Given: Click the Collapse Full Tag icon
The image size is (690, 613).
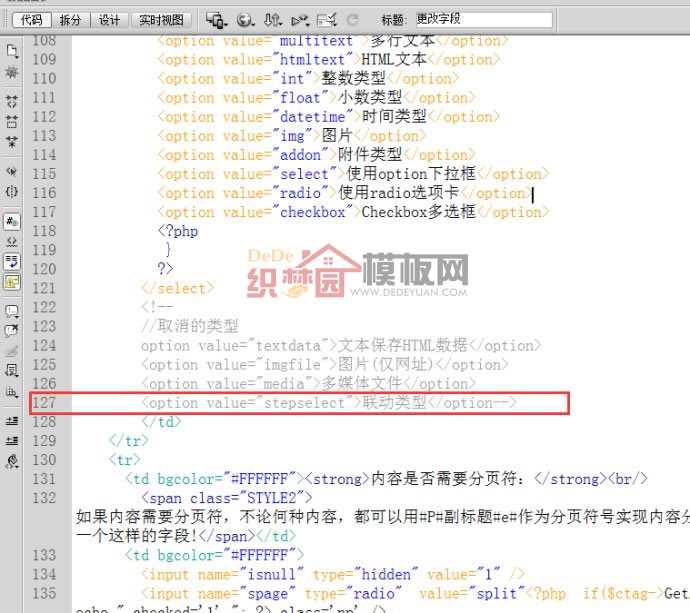Looking at the screenshot, I should (12, 102).
